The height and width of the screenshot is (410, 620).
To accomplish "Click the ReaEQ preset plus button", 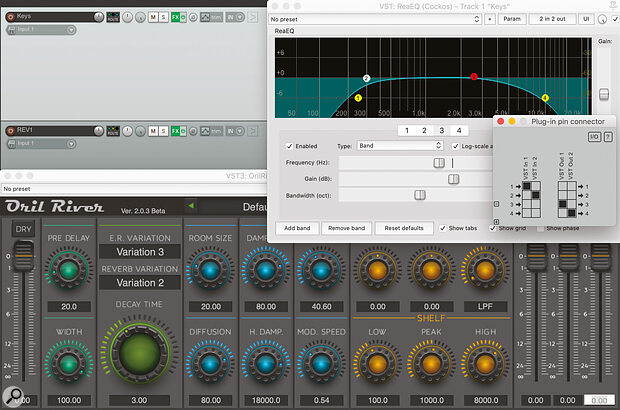I will pos(490,19).
